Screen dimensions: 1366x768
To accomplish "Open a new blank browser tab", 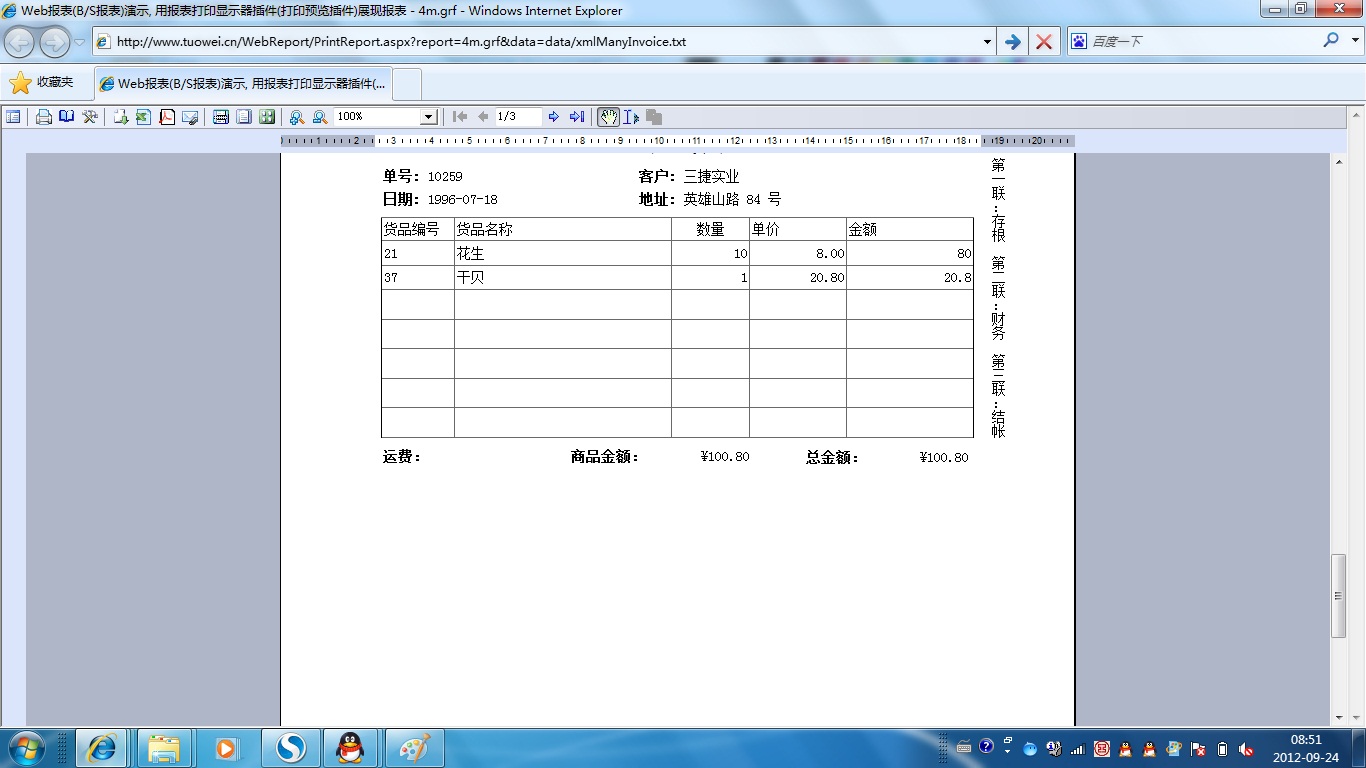I will pyautogui.click(x=408, y=84).
